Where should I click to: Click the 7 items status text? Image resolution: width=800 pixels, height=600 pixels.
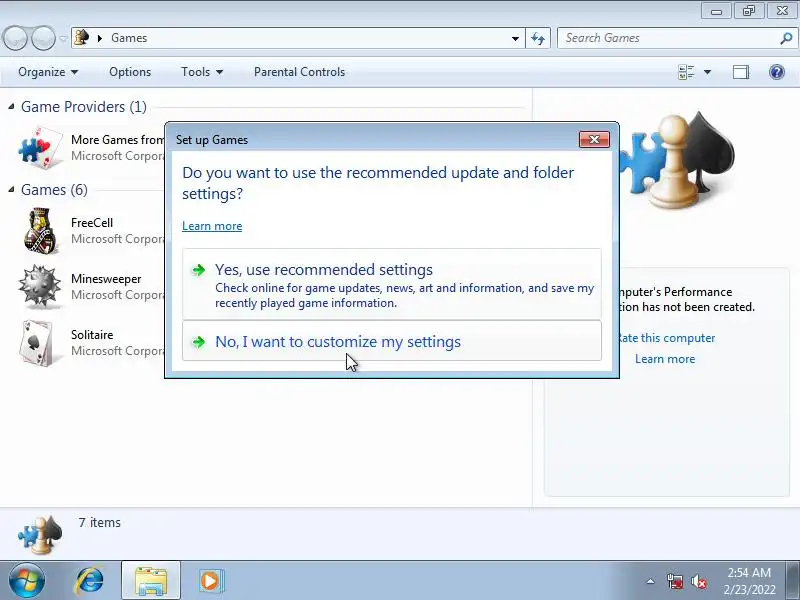pyautogui.click(x=99, y=522)
